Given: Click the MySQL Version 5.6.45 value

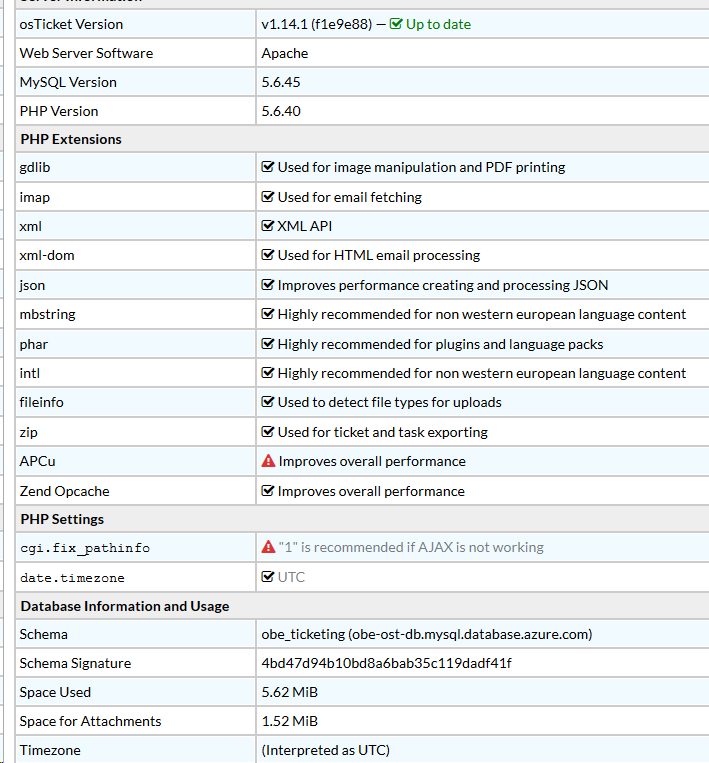Looking at the screenshot, I should coord(281,82).
